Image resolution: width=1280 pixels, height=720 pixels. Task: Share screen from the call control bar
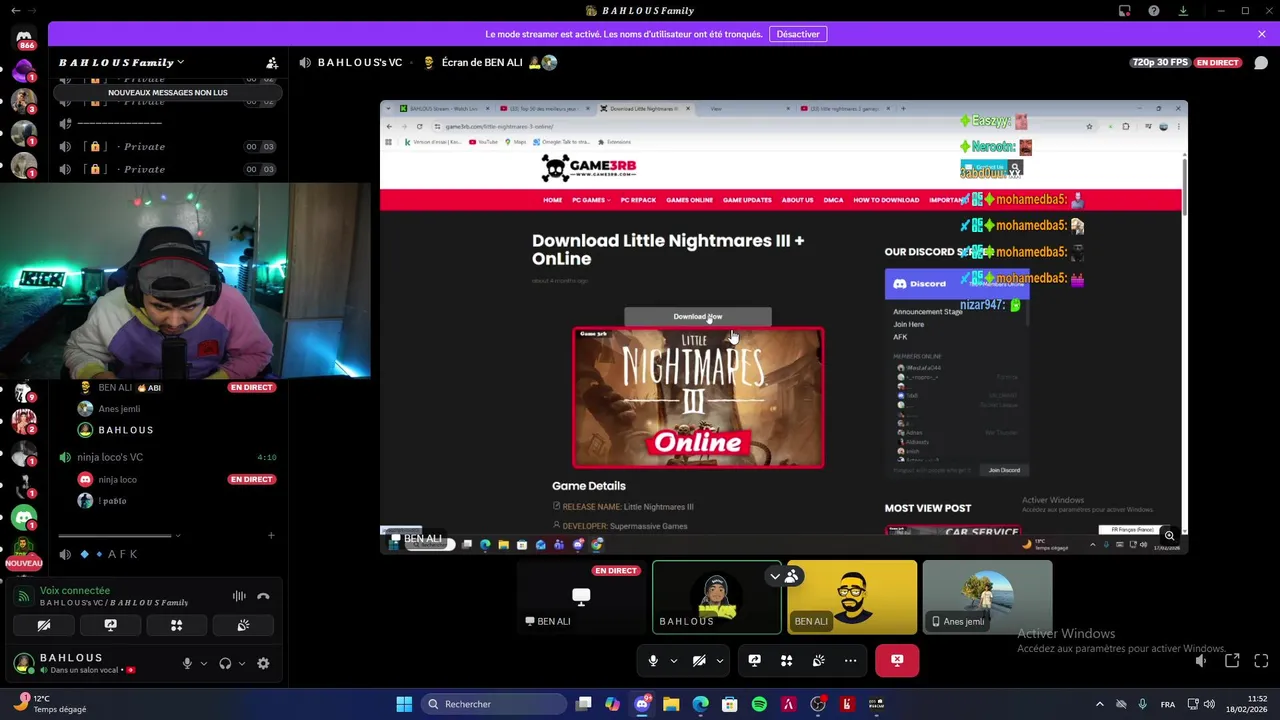[754, 660]
